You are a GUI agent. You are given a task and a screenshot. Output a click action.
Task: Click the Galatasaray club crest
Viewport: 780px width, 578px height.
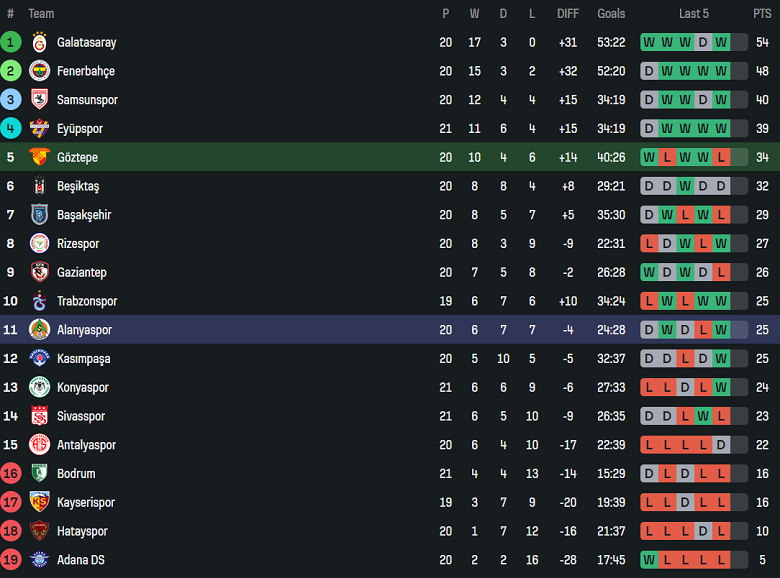coord(39,42)
